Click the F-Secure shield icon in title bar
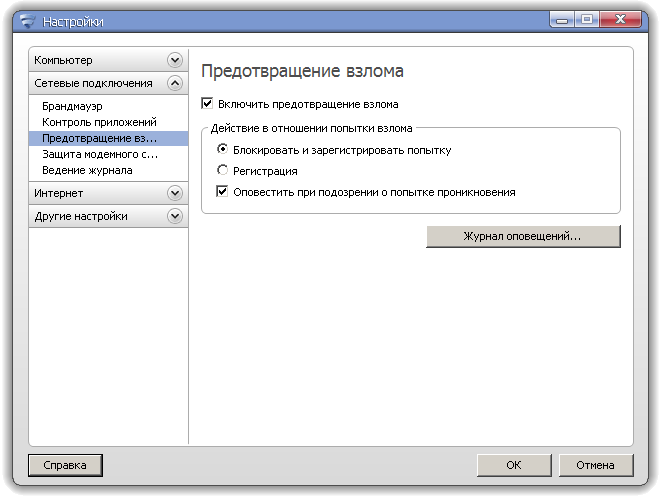 28,21
